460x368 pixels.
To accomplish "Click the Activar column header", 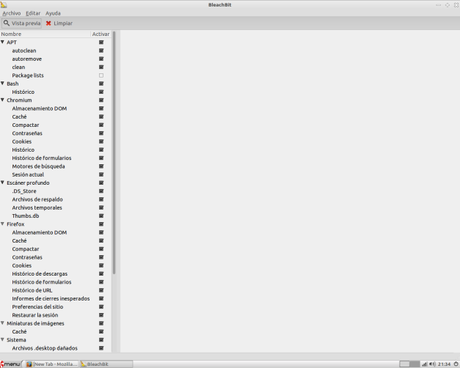I will [x=101, y=34].
